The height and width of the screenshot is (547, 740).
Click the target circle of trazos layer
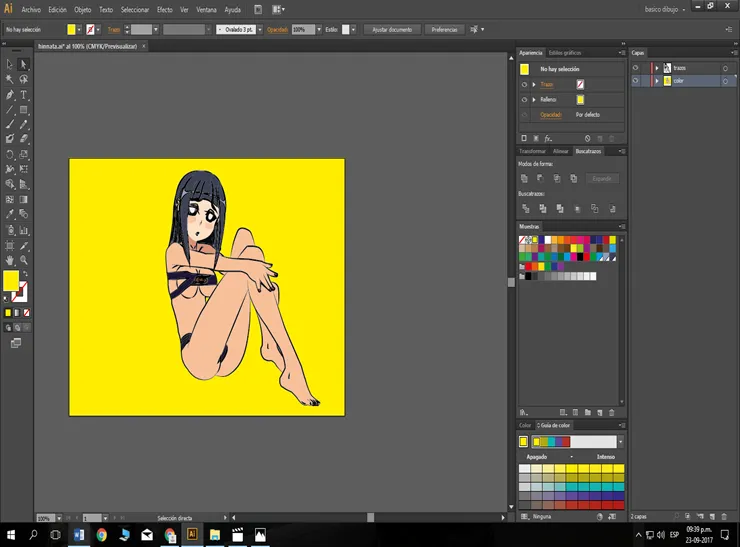click(725, 68)
